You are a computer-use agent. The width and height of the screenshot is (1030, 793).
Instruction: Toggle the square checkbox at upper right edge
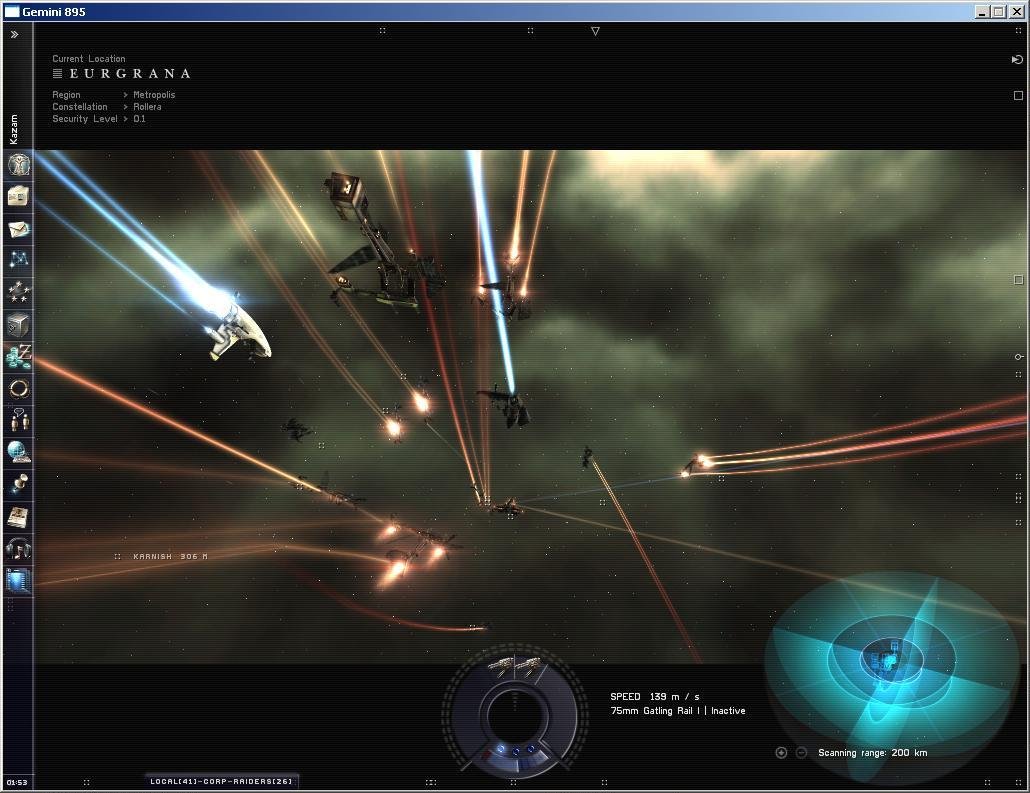click(x=1018, y=96)
